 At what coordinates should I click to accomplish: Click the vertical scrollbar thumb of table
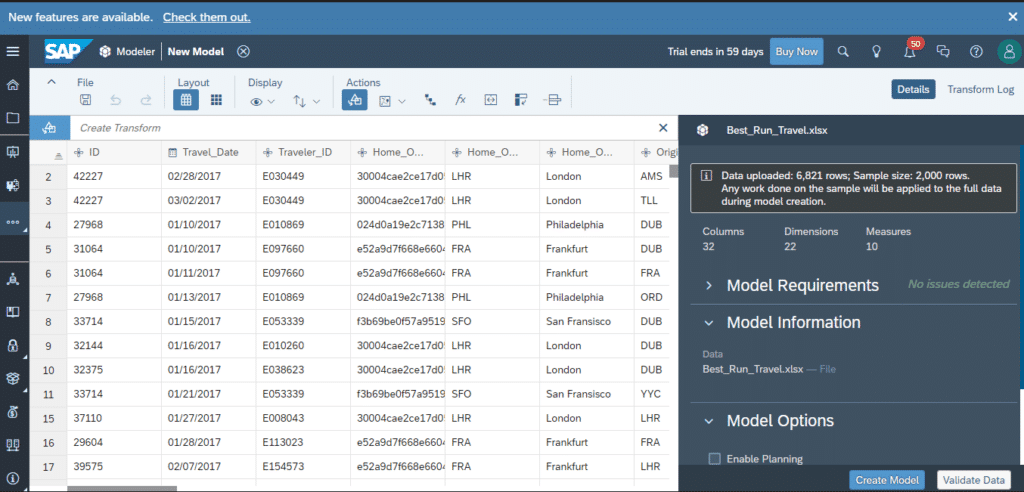(x=673, y=171)
